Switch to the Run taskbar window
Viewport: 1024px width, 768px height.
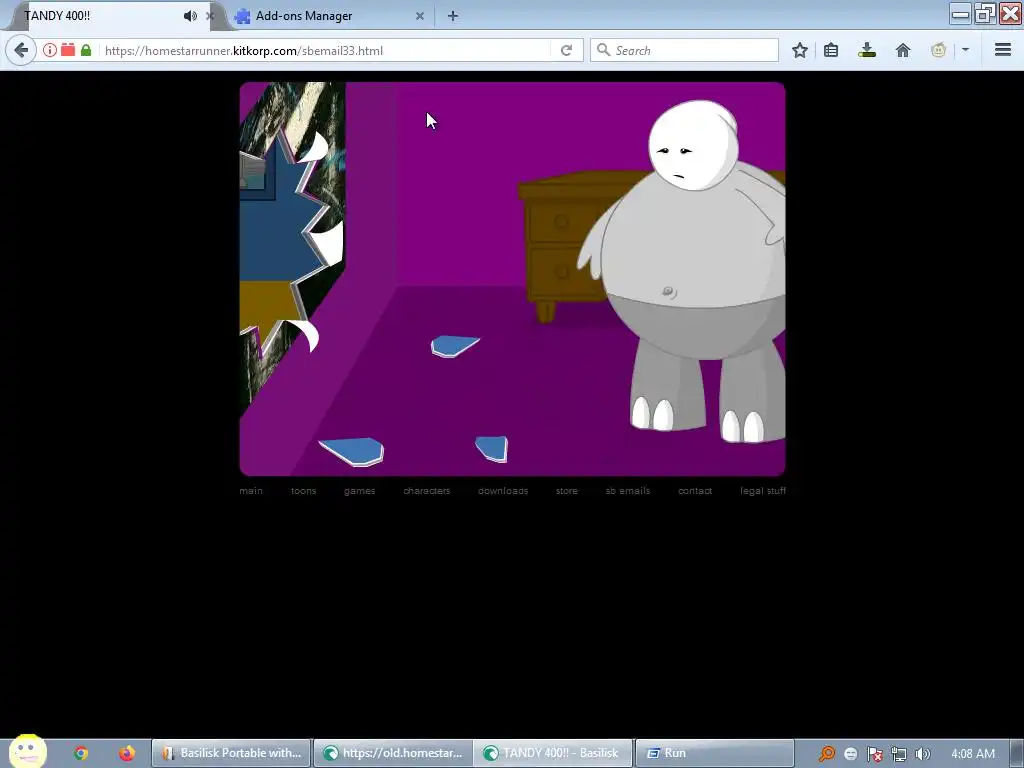[x=715, y=753]
